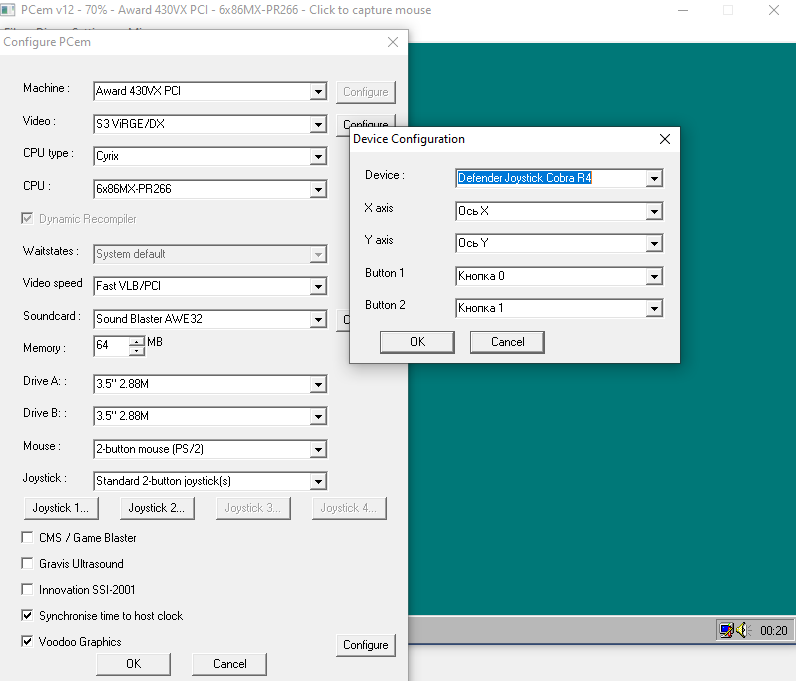Close the Device Configuration dialog
Screen dimensions: 796x681
tap(665, 139)
